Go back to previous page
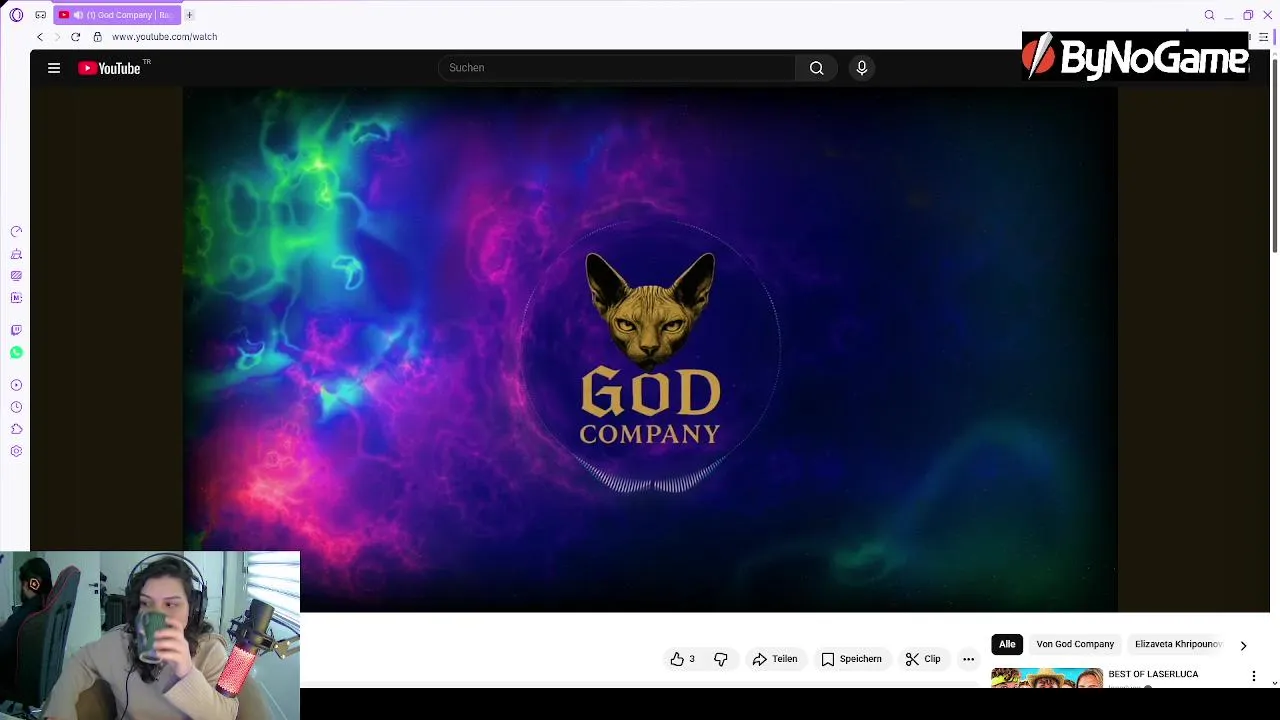1280x720 pixels. tap(40, 37)
